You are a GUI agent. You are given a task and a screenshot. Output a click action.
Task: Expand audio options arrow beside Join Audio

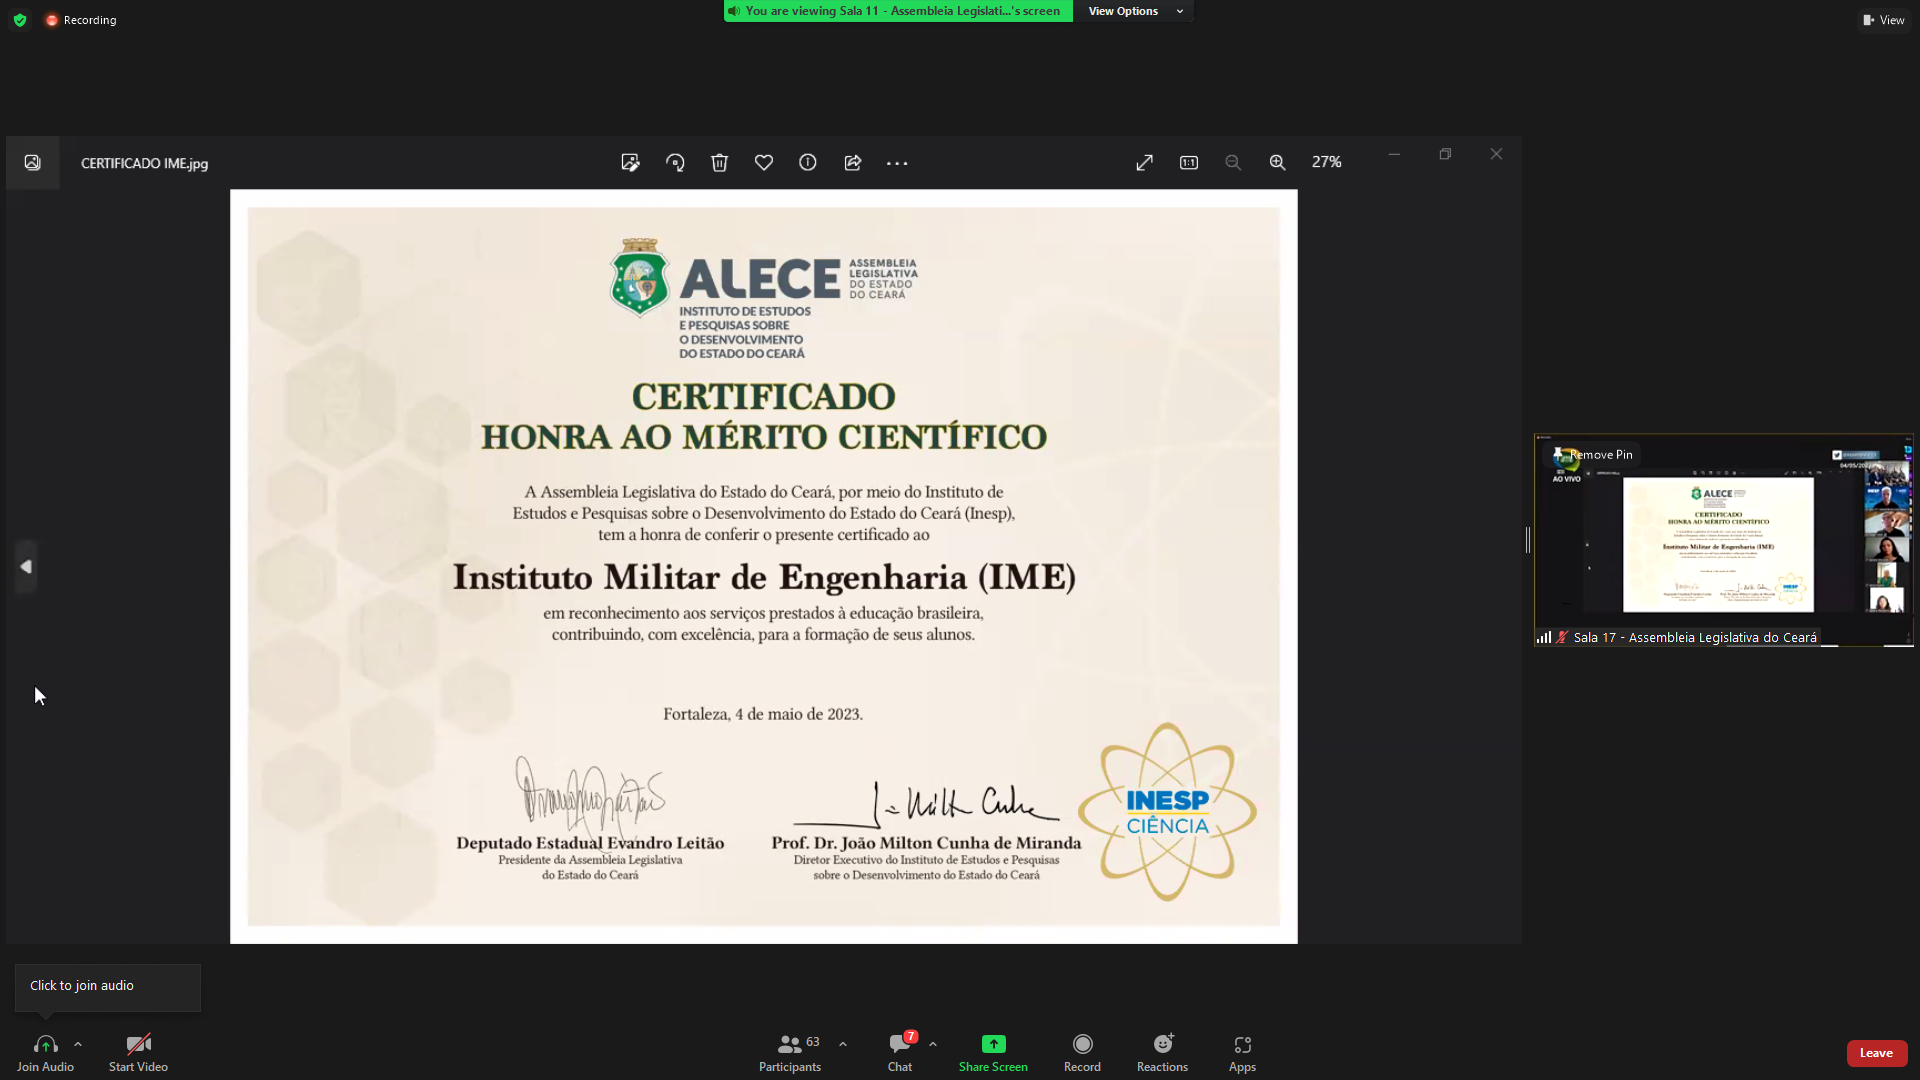78,1044
